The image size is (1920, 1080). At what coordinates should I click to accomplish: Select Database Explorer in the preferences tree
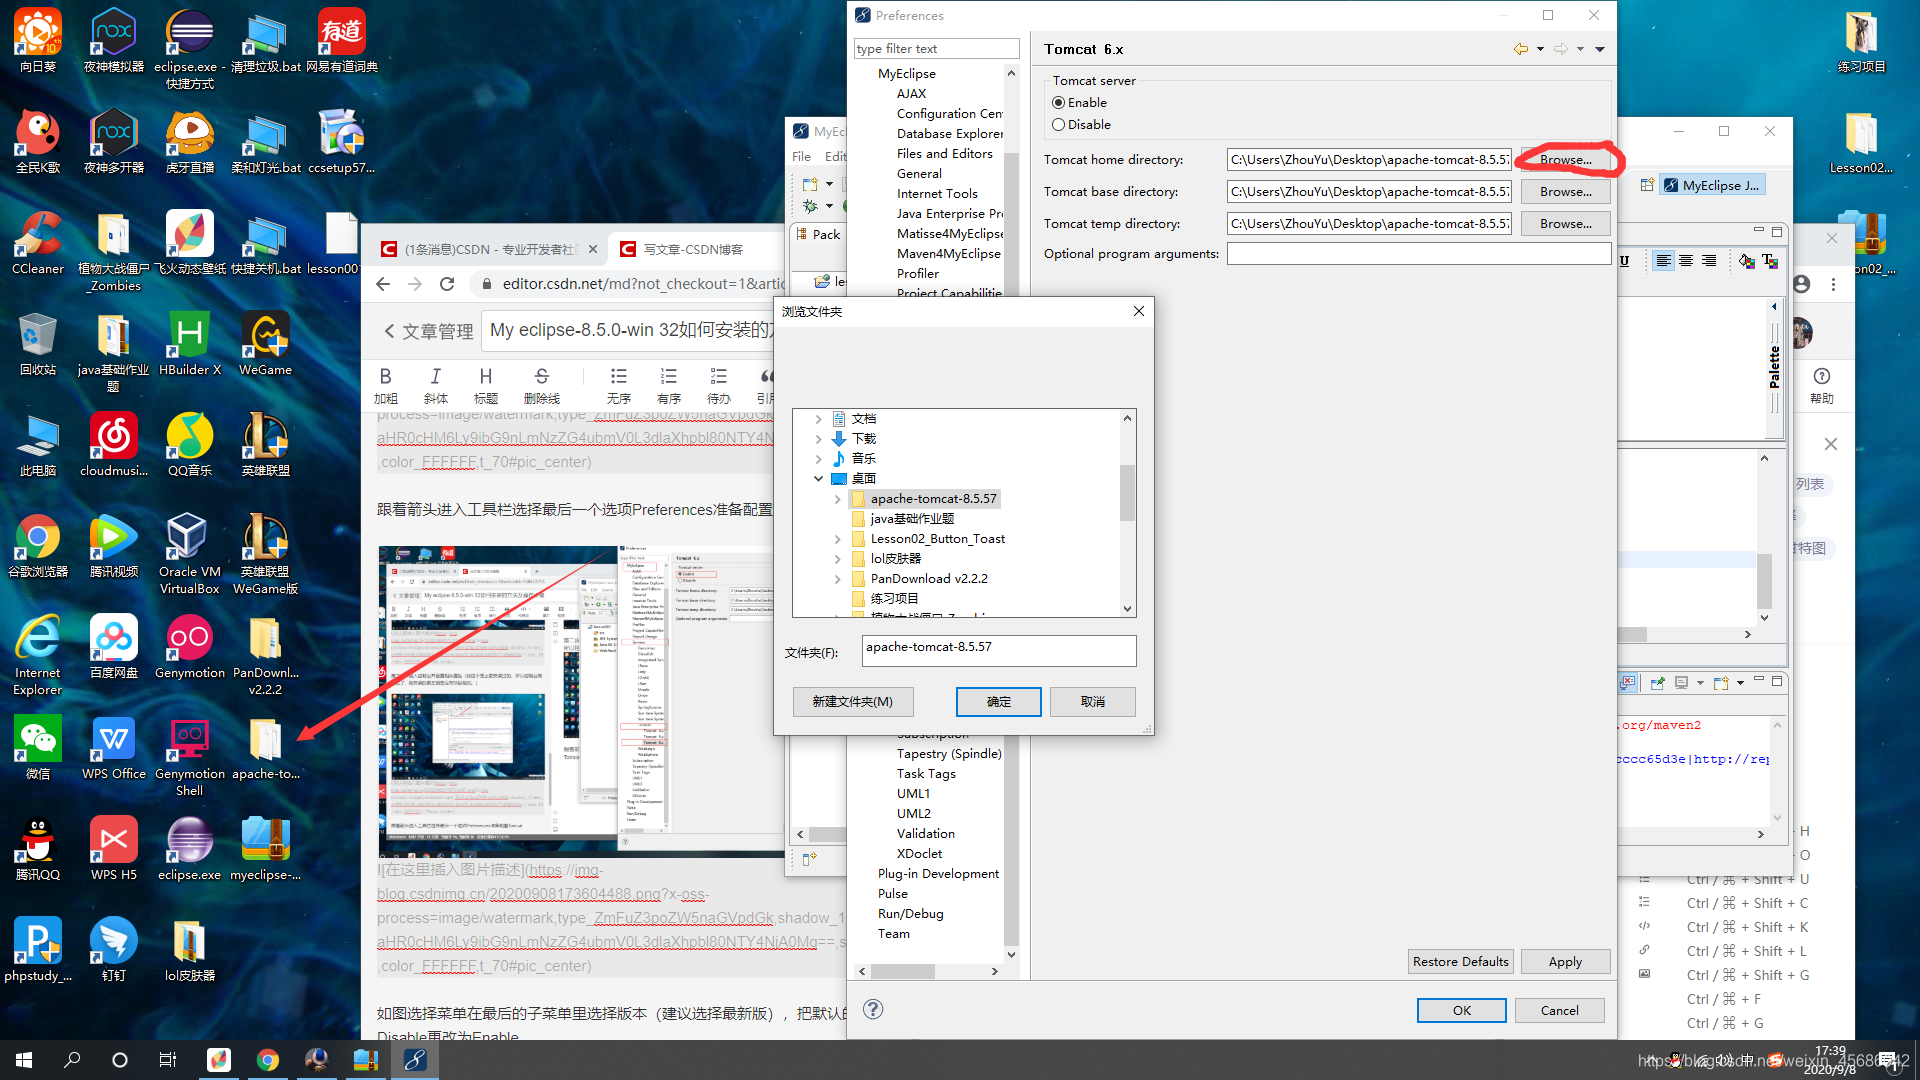pyautogui.click(x=950, y=134)
